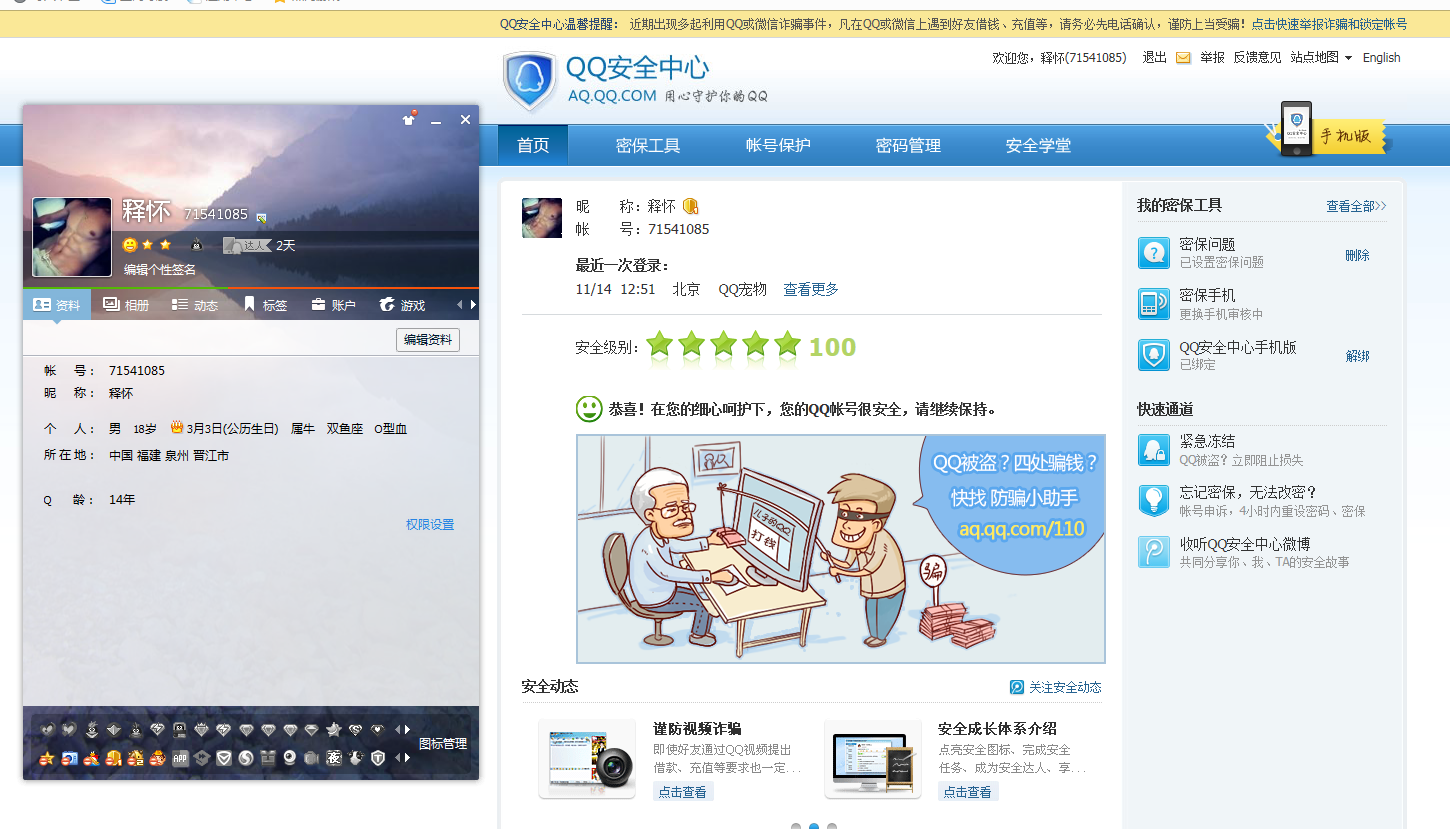
Task: Click the 退出 logout link
Action: point(1154,58)
